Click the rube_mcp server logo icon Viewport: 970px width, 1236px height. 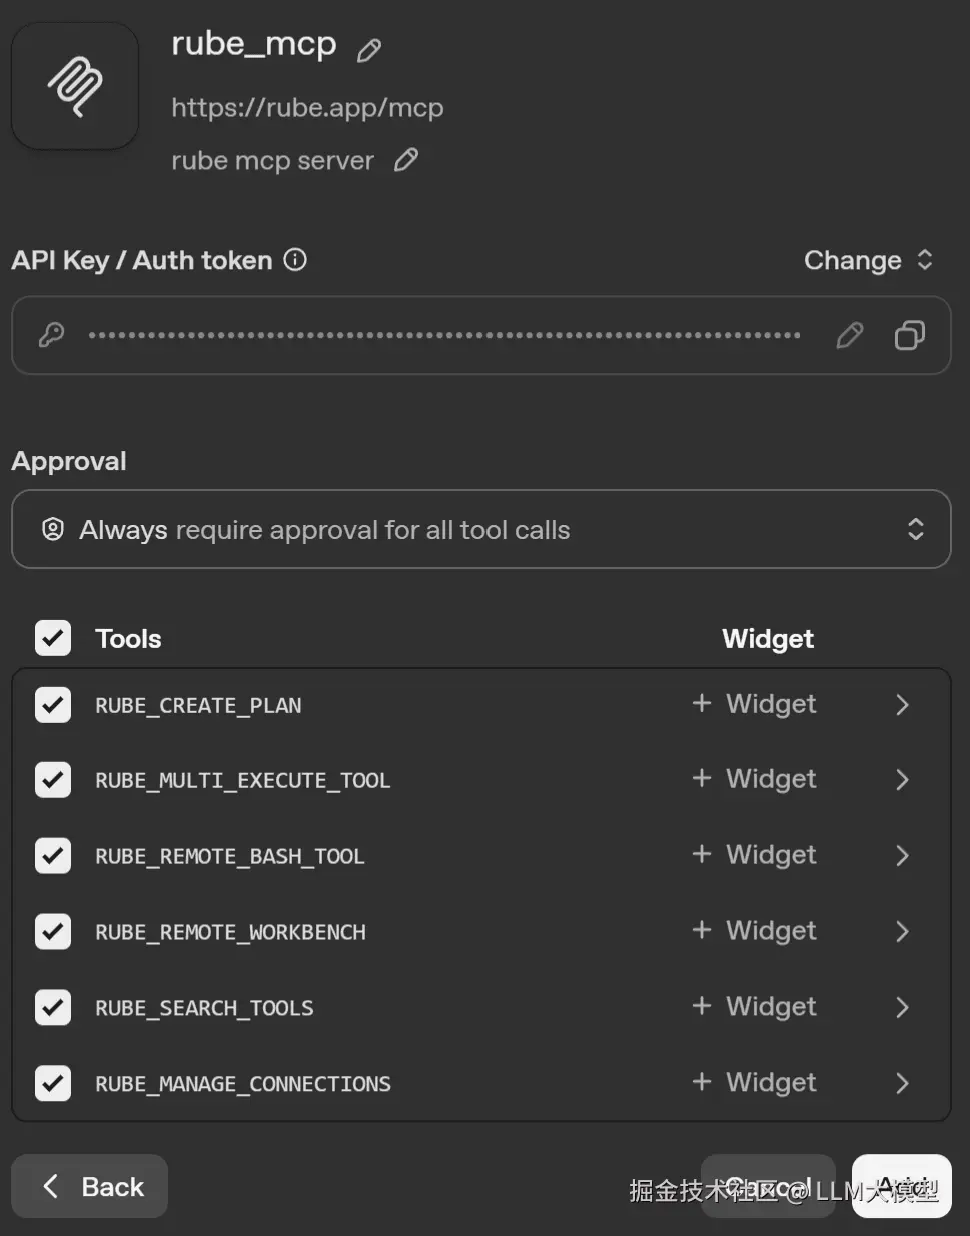click(75, 86)
